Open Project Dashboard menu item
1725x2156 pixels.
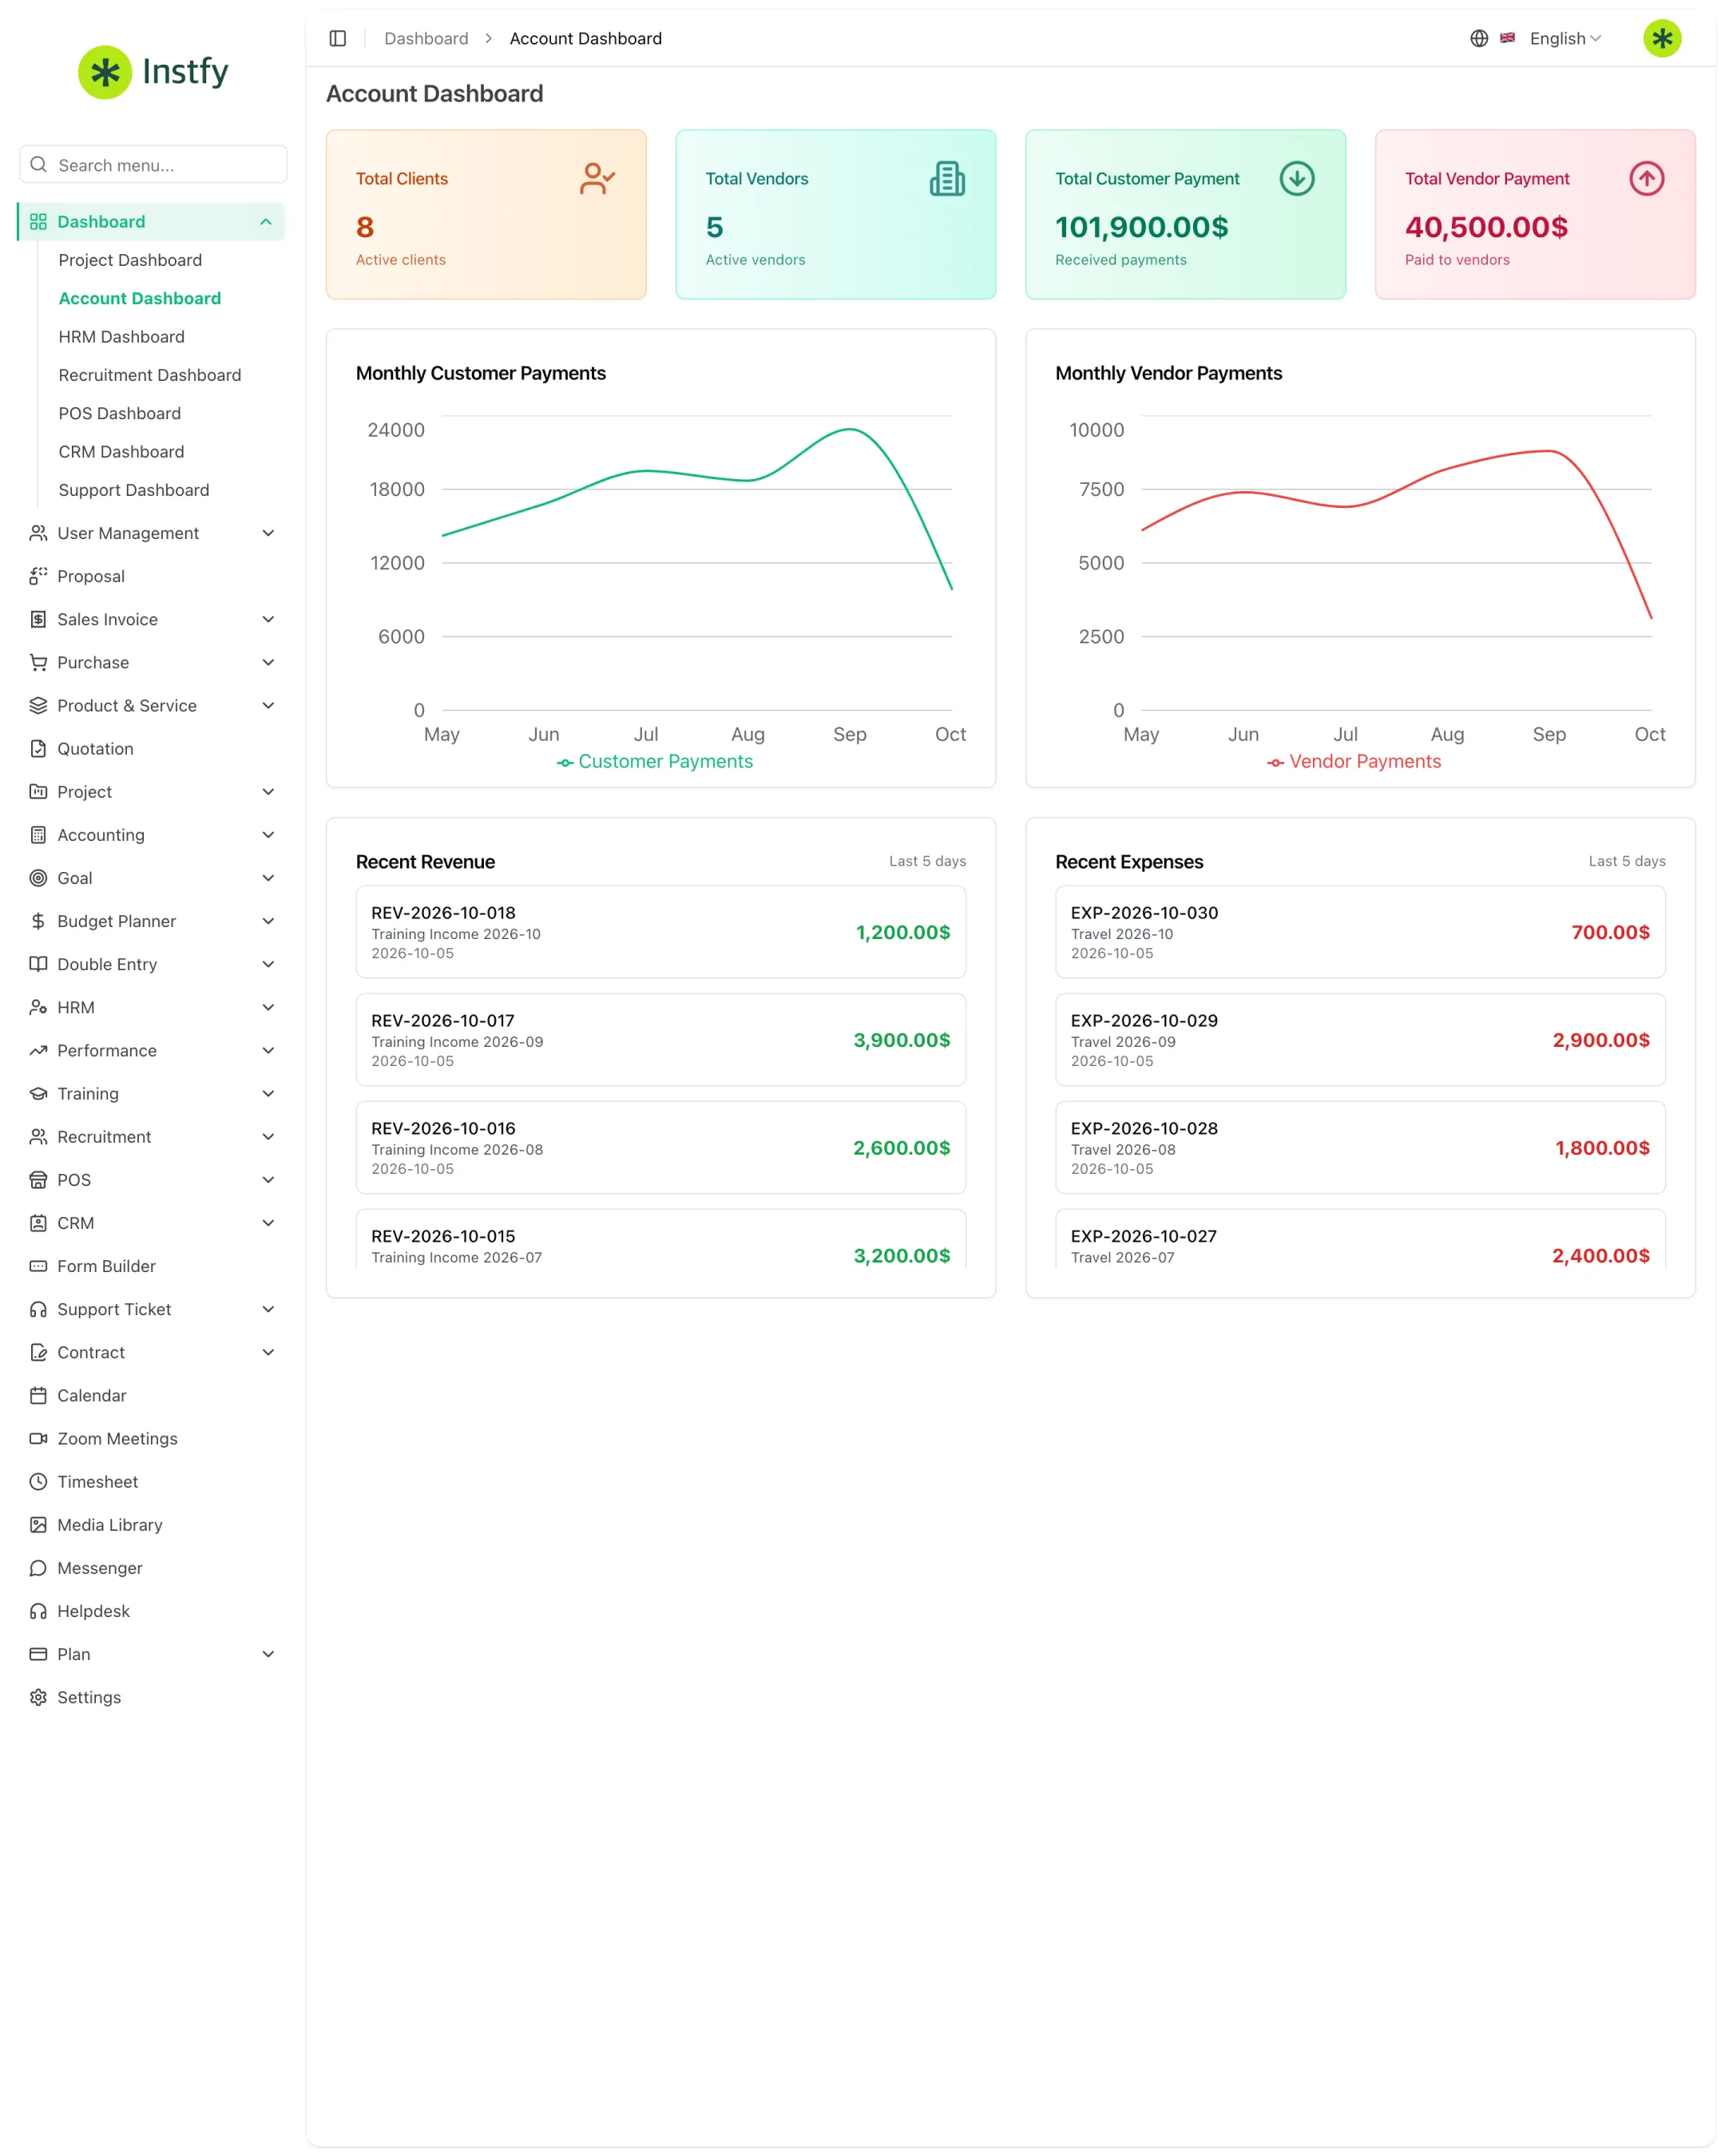pos(130,260)
